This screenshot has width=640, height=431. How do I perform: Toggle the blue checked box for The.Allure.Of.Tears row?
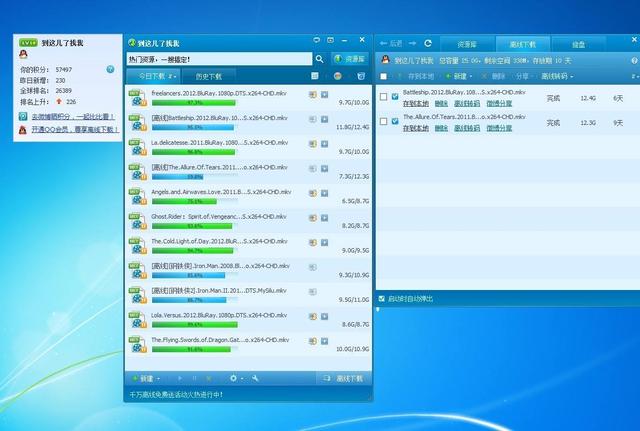tap(395, 121)
